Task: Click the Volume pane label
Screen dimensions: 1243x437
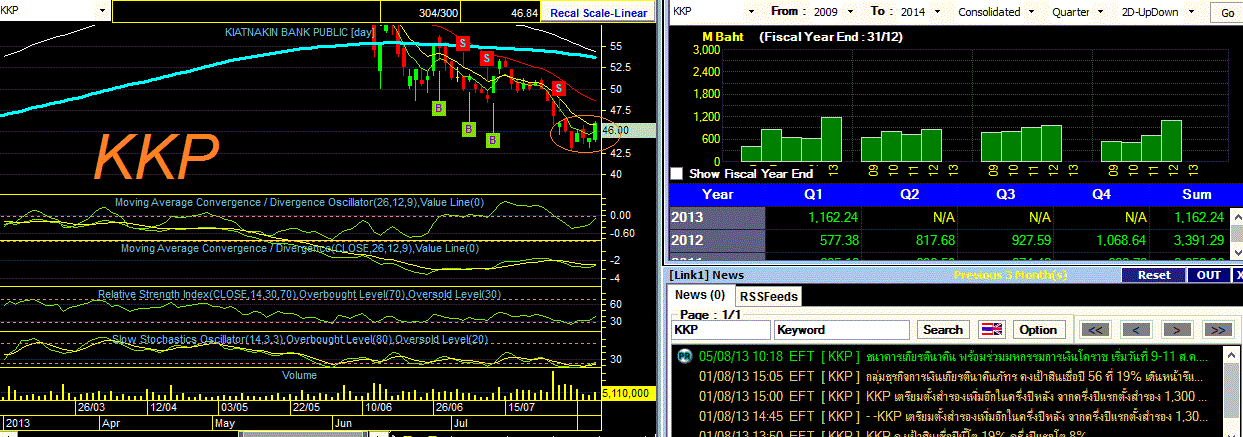Action: click(299, 375)
